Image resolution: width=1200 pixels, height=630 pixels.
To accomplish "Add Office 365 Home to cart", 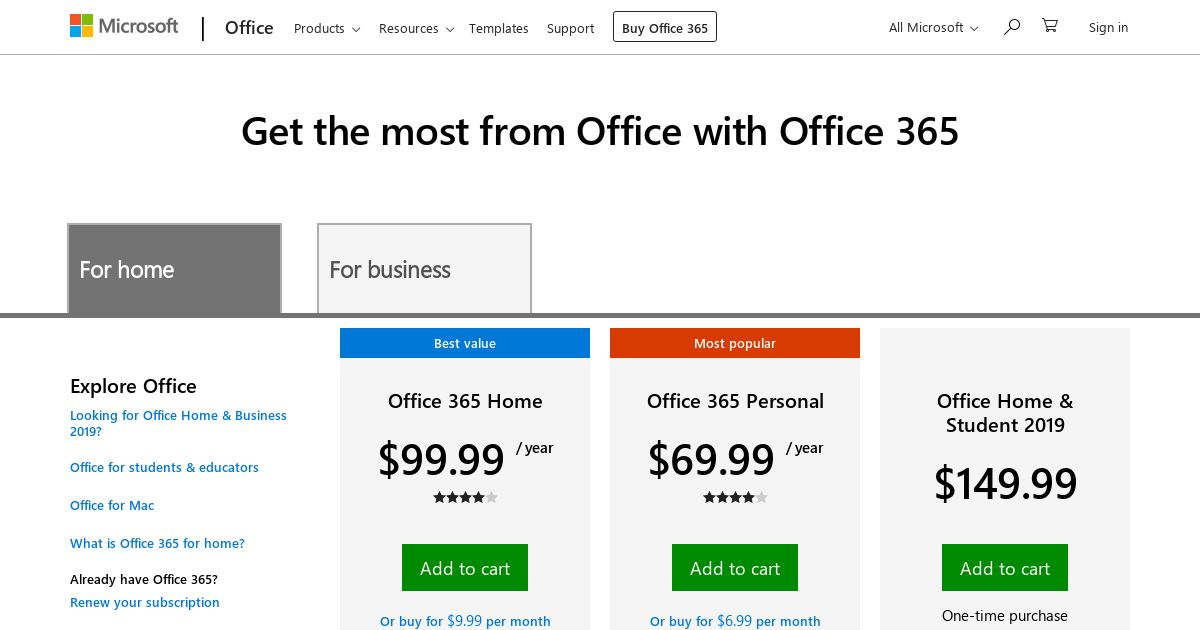I will pos(465,568).
